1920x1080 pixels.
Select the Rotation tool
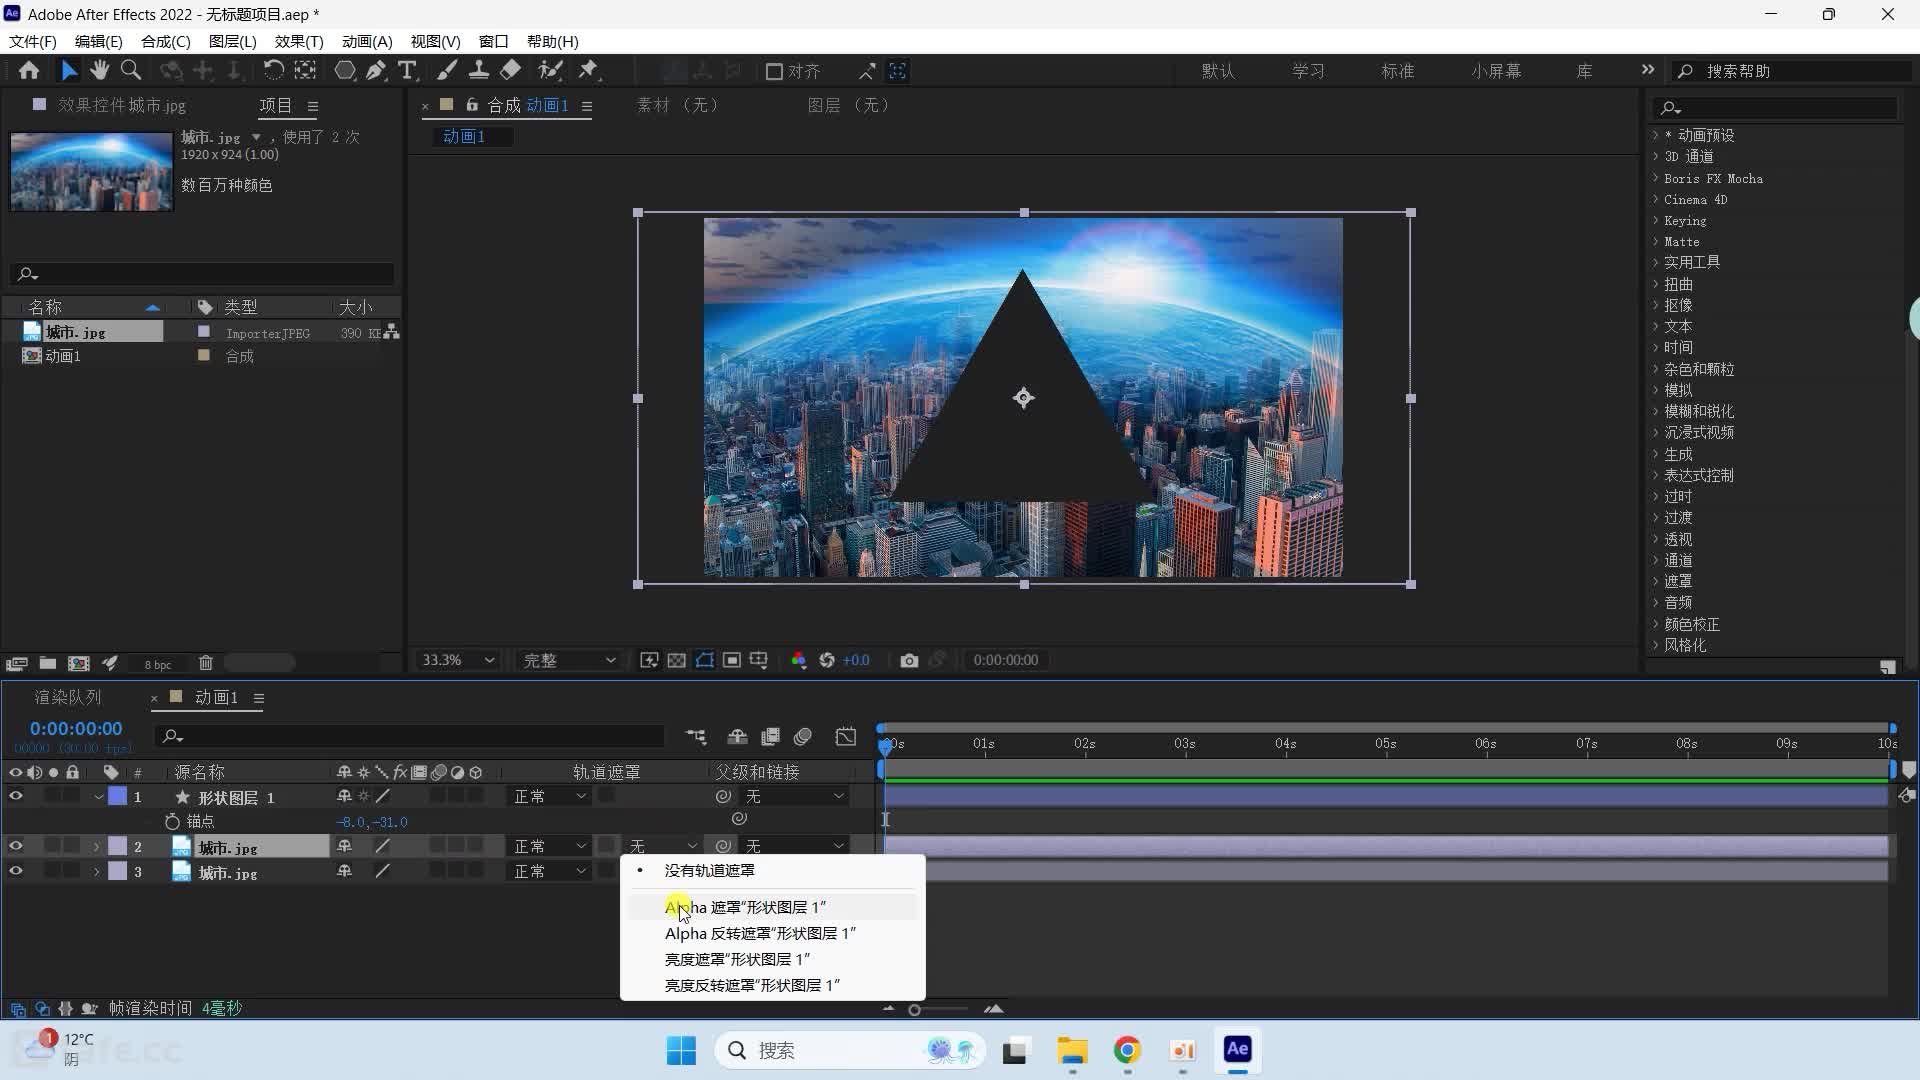click(273, 71)
